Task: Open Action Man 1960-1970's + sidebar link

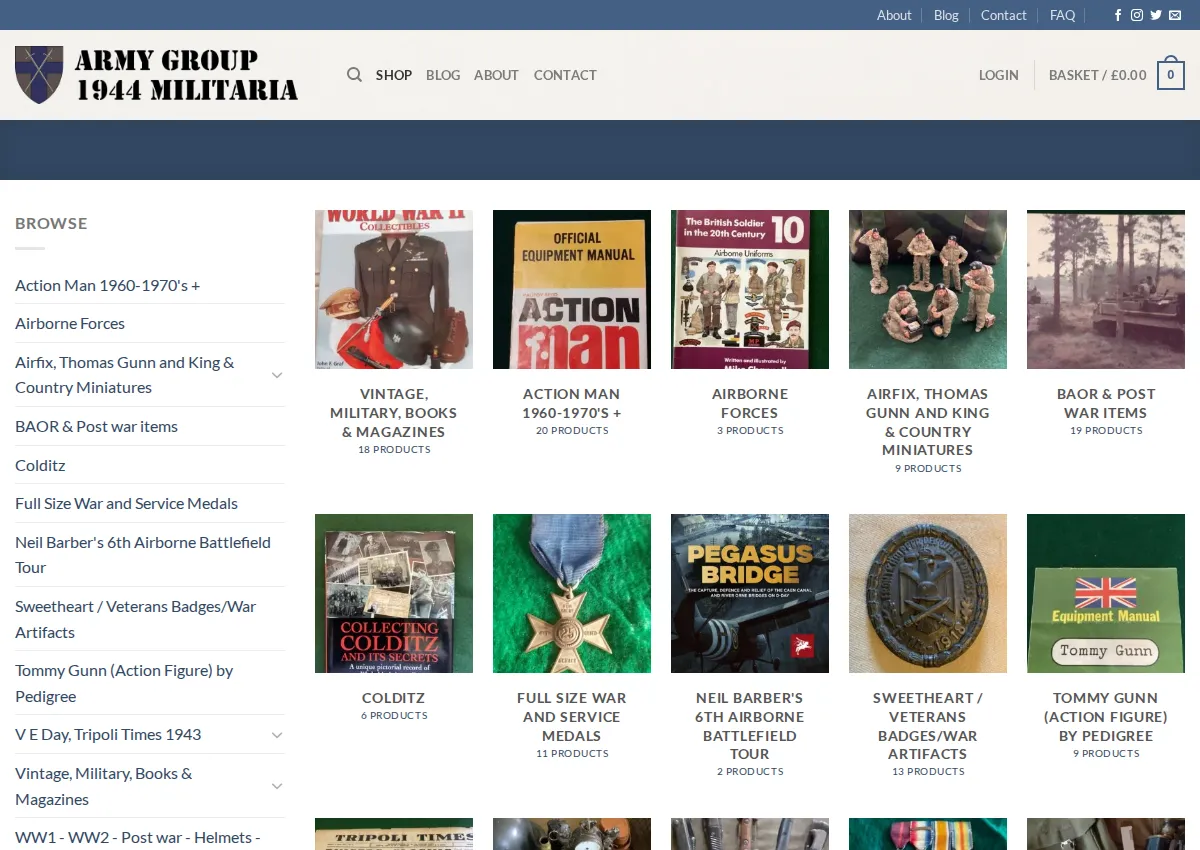Action: pos(107,285)
